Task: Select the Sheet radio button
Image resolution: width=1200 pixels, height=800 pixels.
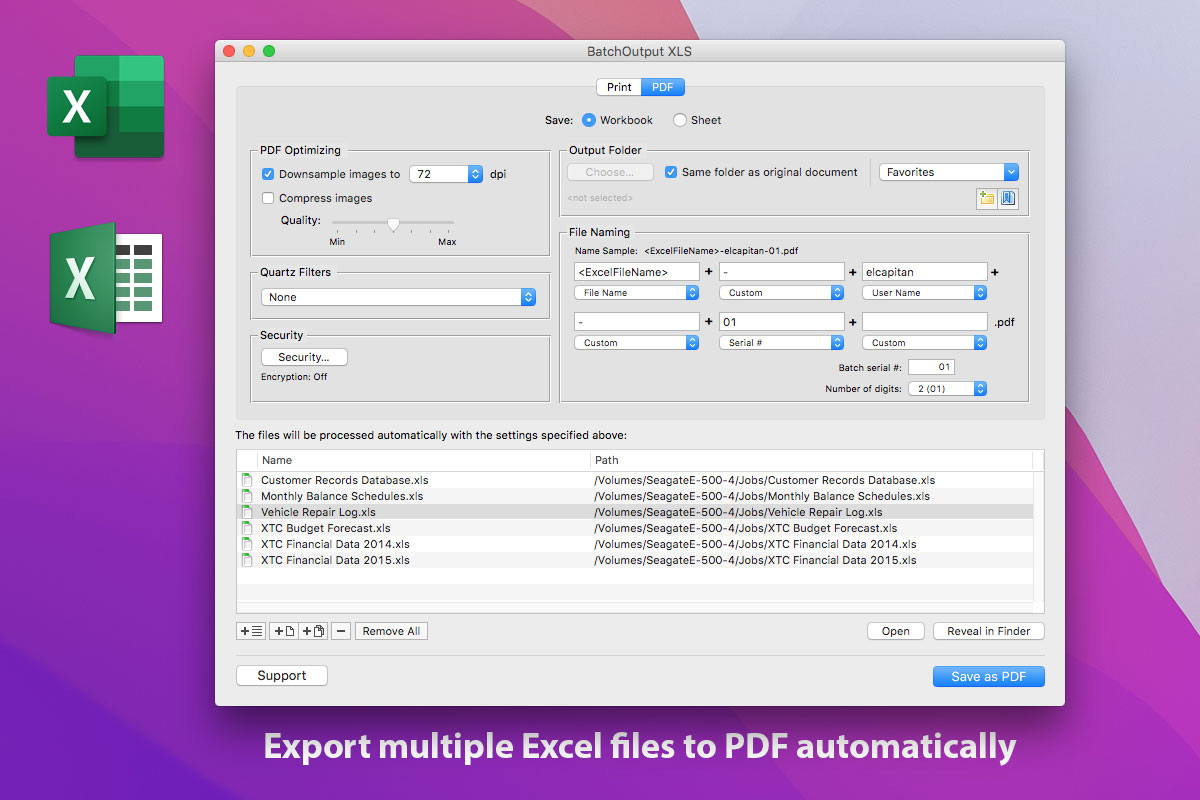Action: [x=680, y=120]
